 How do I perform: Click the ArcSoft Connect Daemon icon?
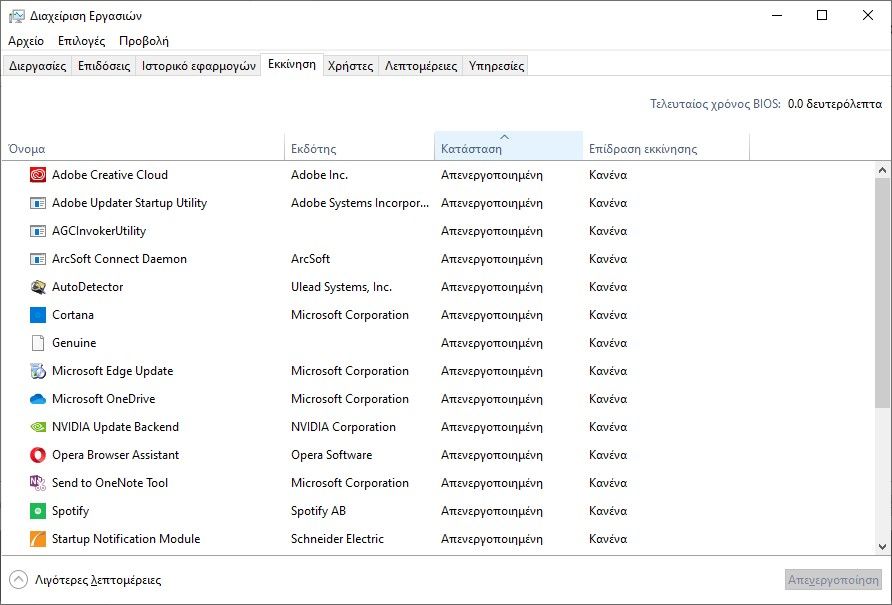coord(38,259)
